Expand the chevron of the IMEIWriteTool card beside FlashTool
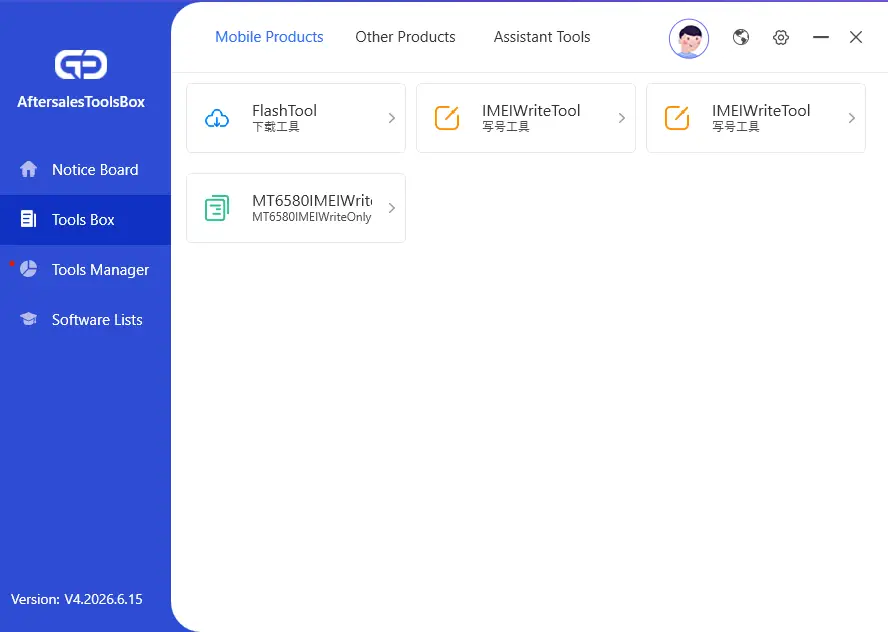 click(621, 118)
